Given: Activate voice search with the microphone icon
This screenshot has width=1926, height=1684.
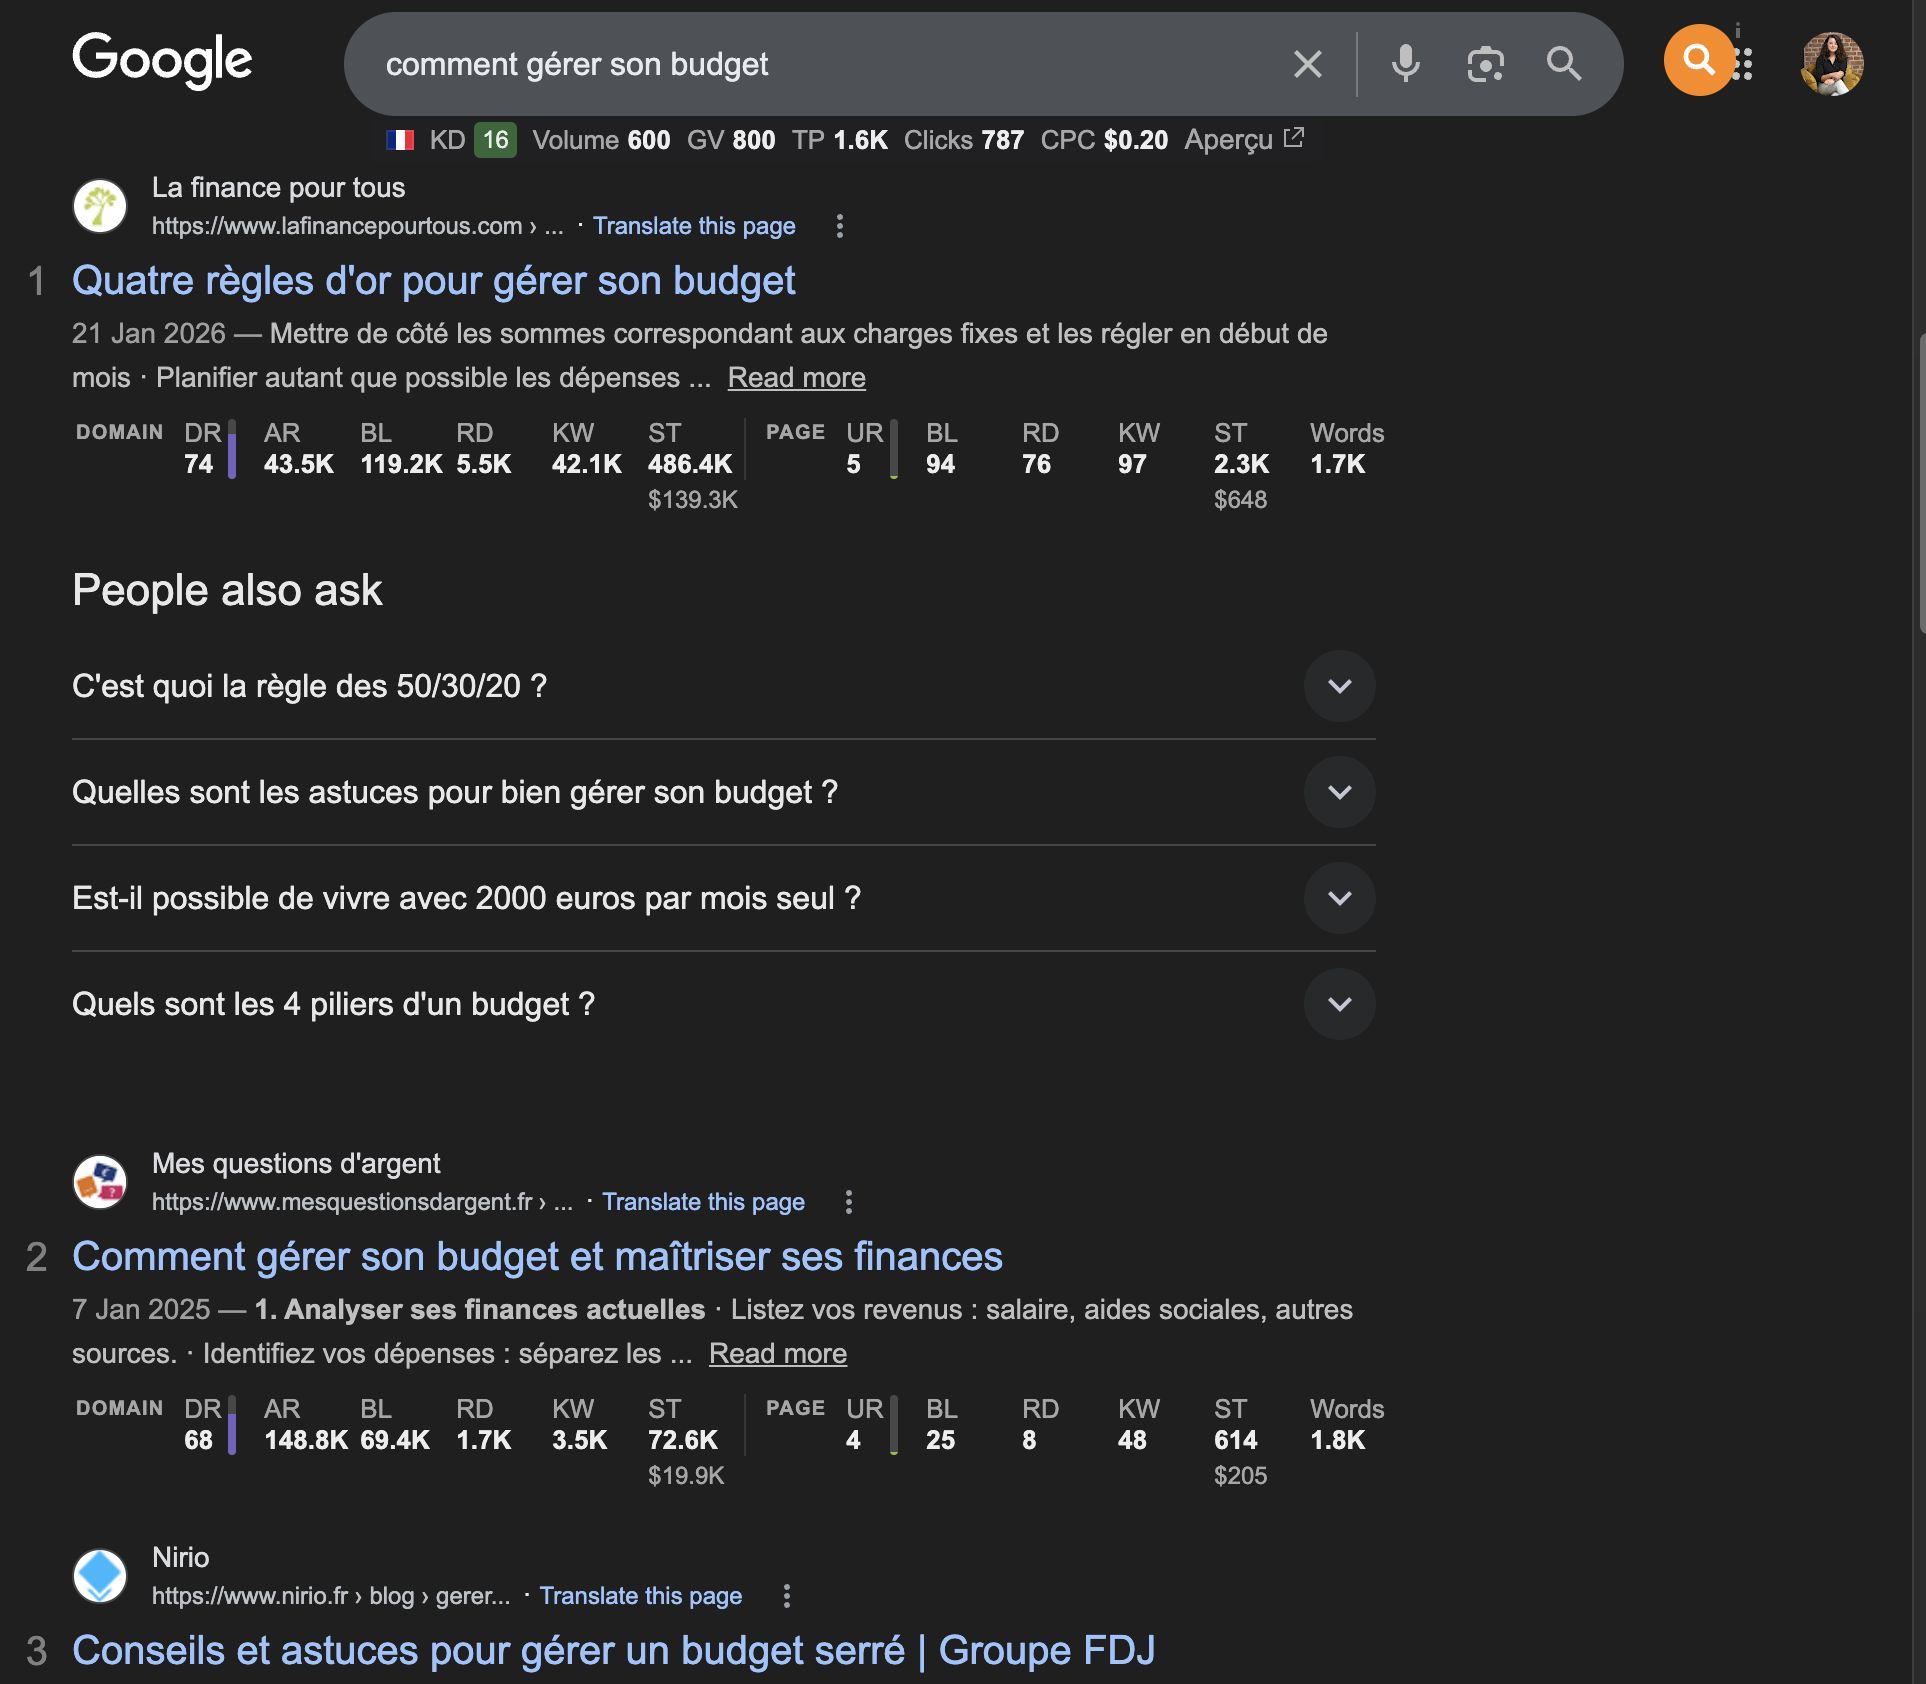Looking at the screenshot, I should point(1404,64).
